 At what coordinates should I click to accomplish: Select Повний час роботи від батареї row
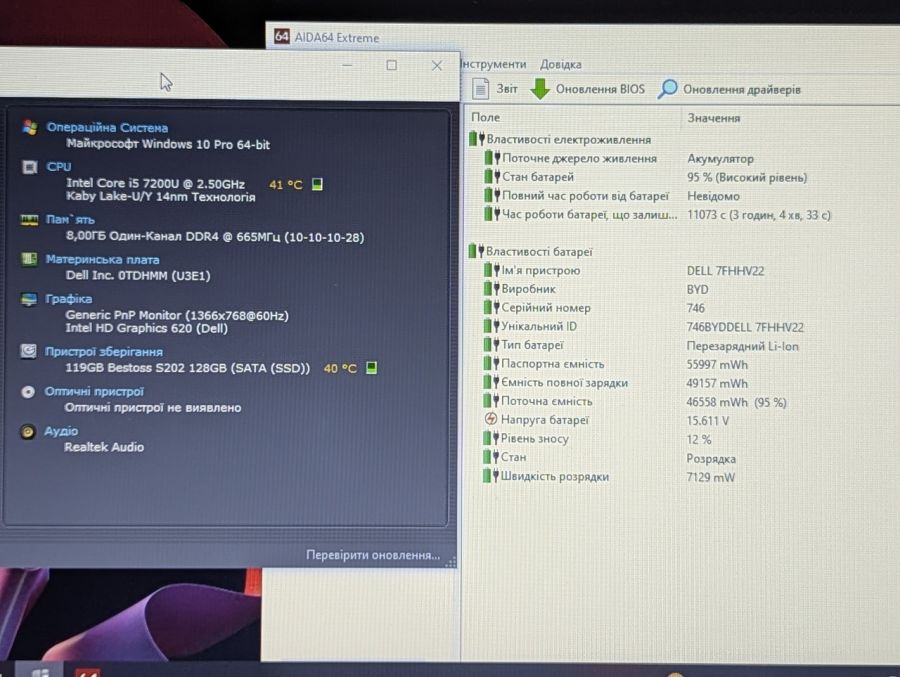coord(611,196)
